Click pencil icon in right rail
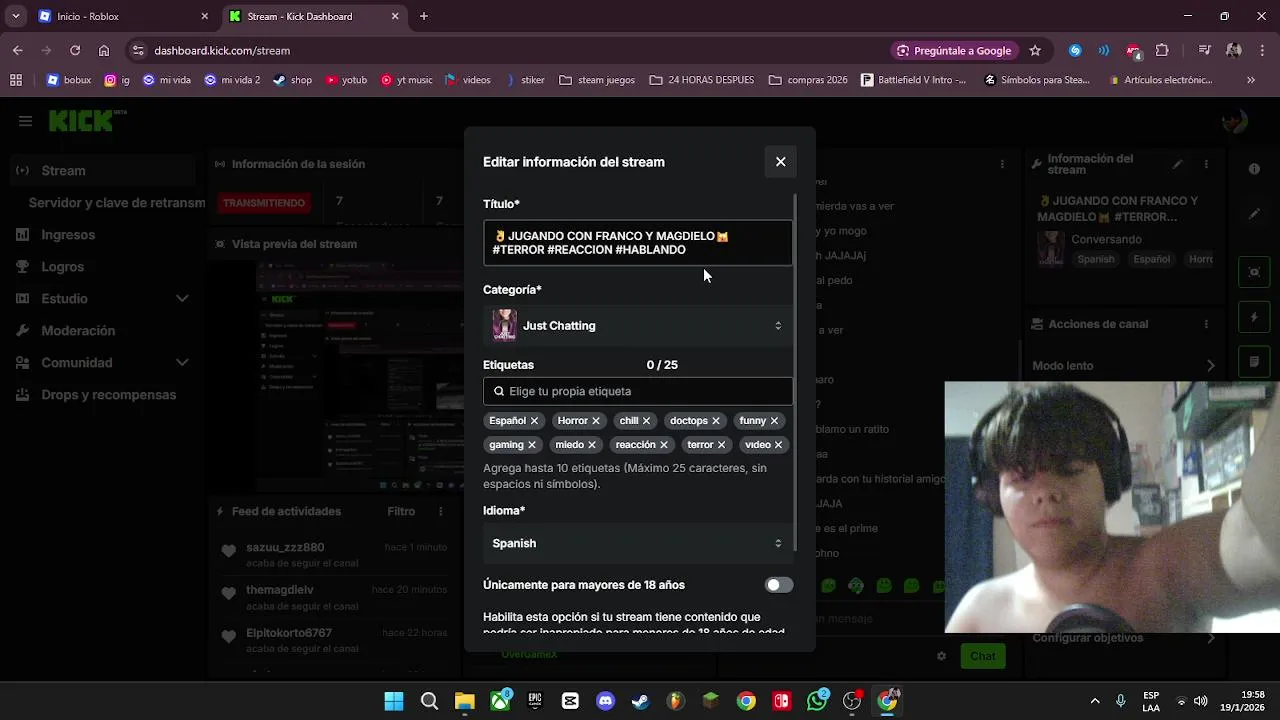This screenshot has height=720, width=1280. [1255, 213]
